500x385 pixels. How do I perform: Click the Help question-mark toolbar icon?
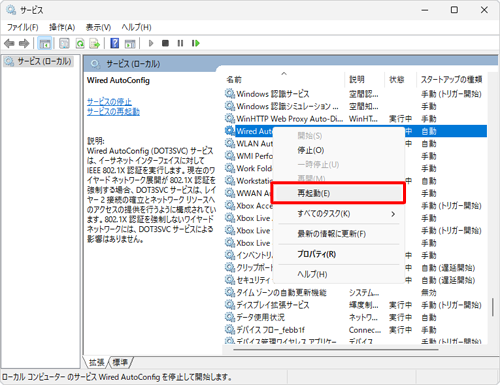115,43
